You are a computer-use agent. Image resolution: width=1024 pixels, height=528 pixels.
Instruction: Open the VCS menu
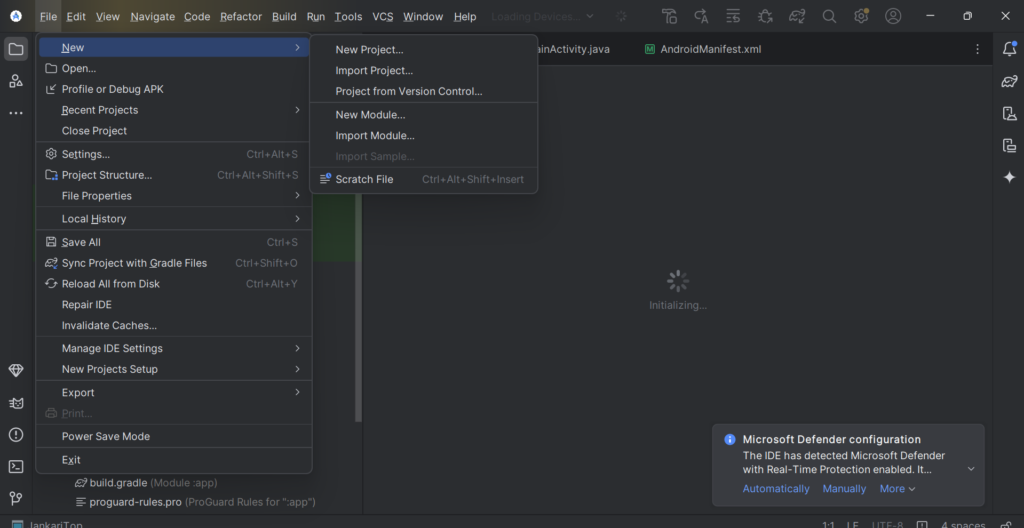pyautogui.click(x=383, y=16)
